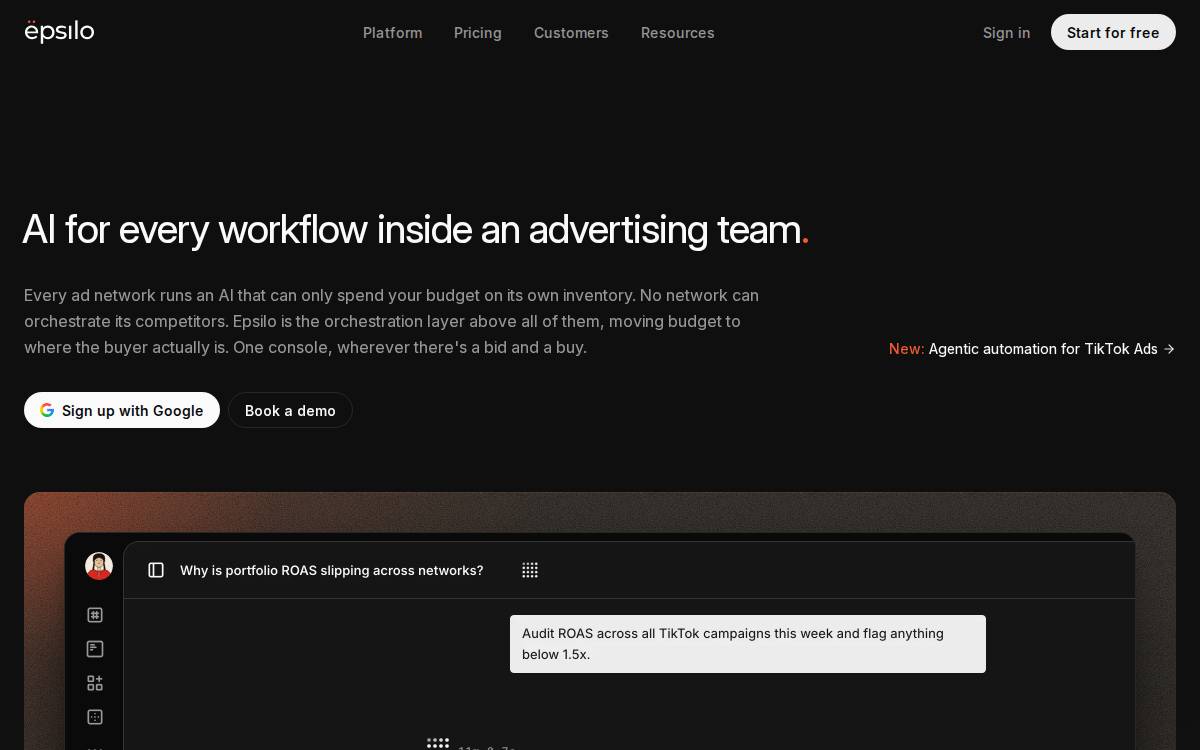
Task: Click the Start for free button
Action: (1113, 32)
